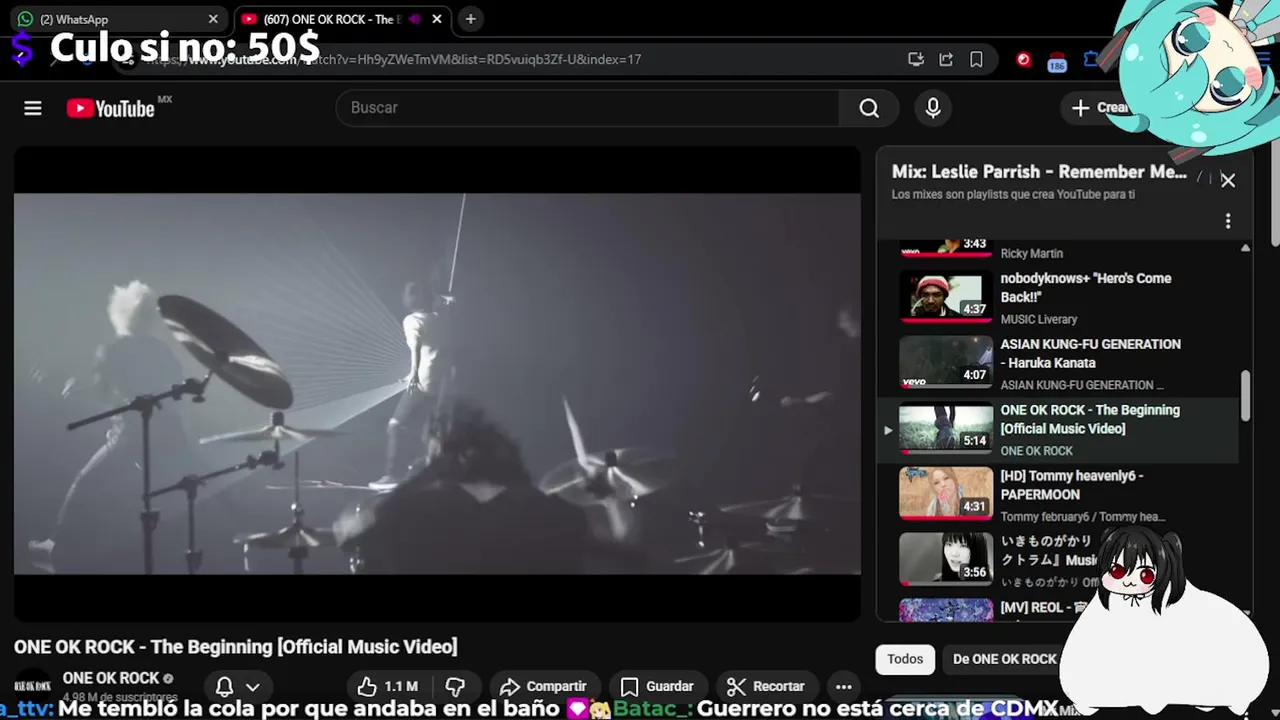This screenshot has height=720, width=1280.
Task: Open the YouTube hamburger guide menu
Action: (33, 108)
